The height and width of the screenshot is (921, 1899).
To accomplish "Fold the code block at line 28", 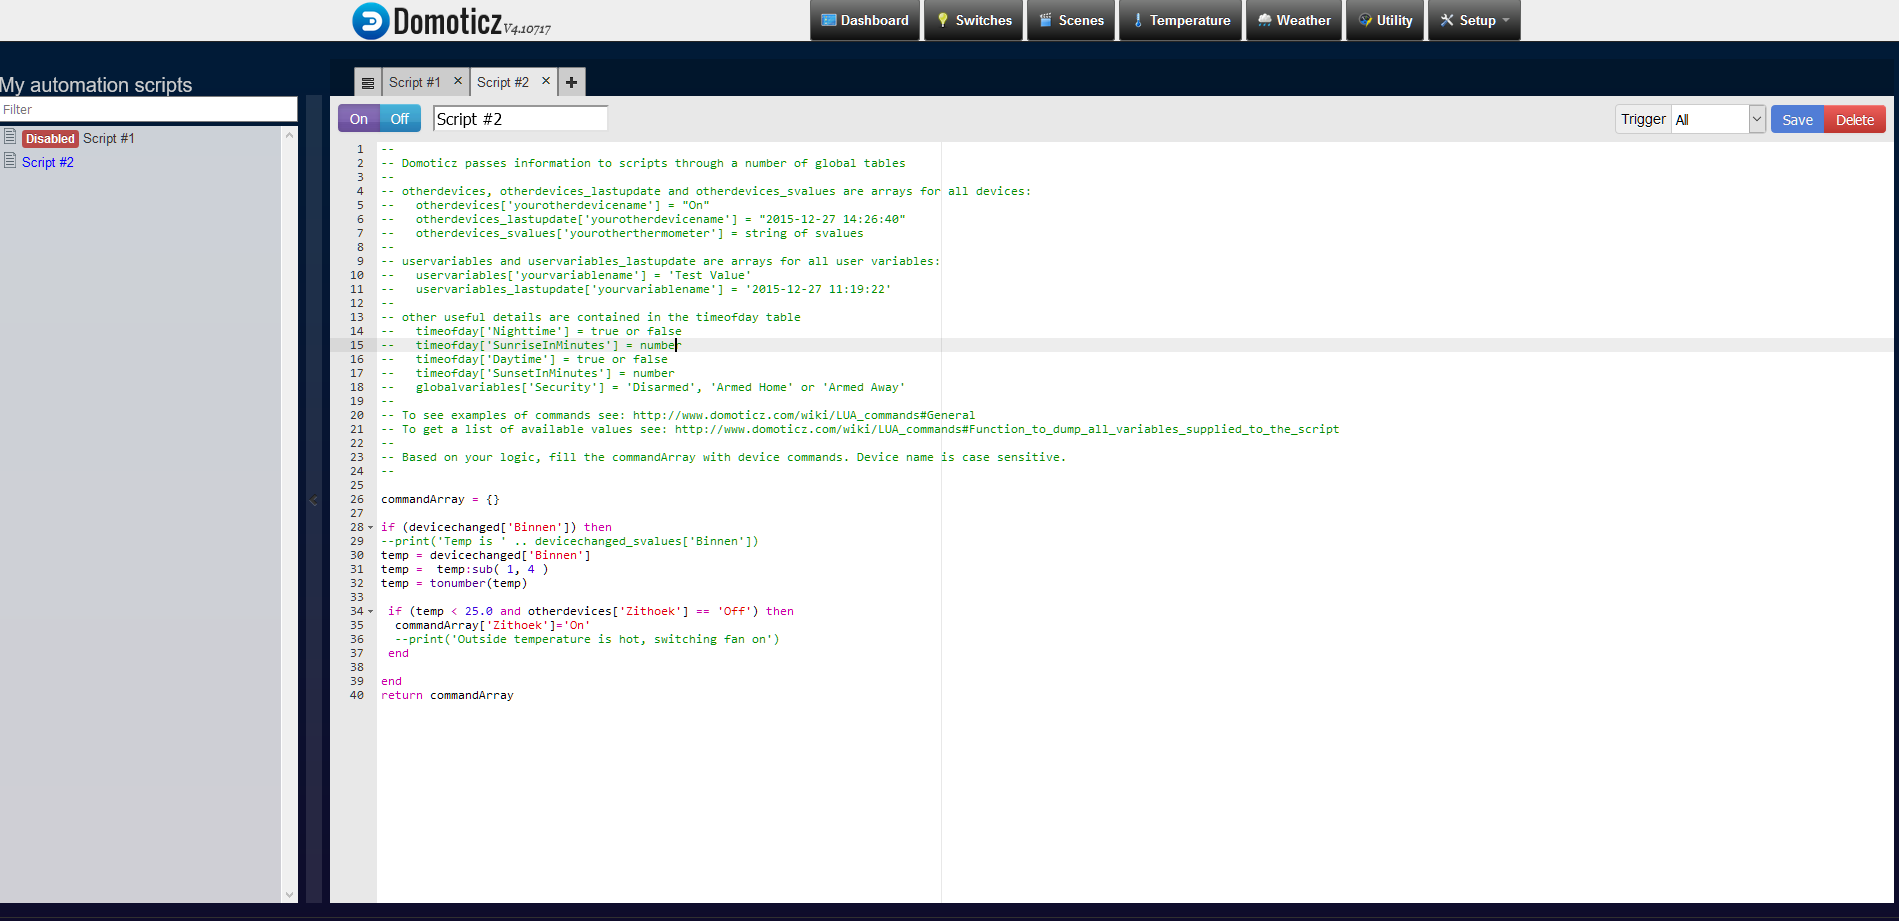I will pyautogui.click(x=370, y=528).
